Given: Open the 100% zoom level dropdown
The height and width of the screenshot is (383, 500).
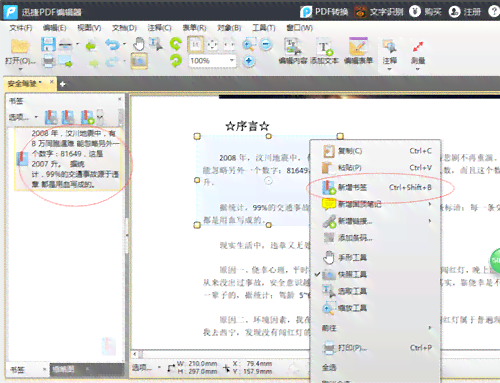Looking at the screenshot, I should click(x=232, y=60).
